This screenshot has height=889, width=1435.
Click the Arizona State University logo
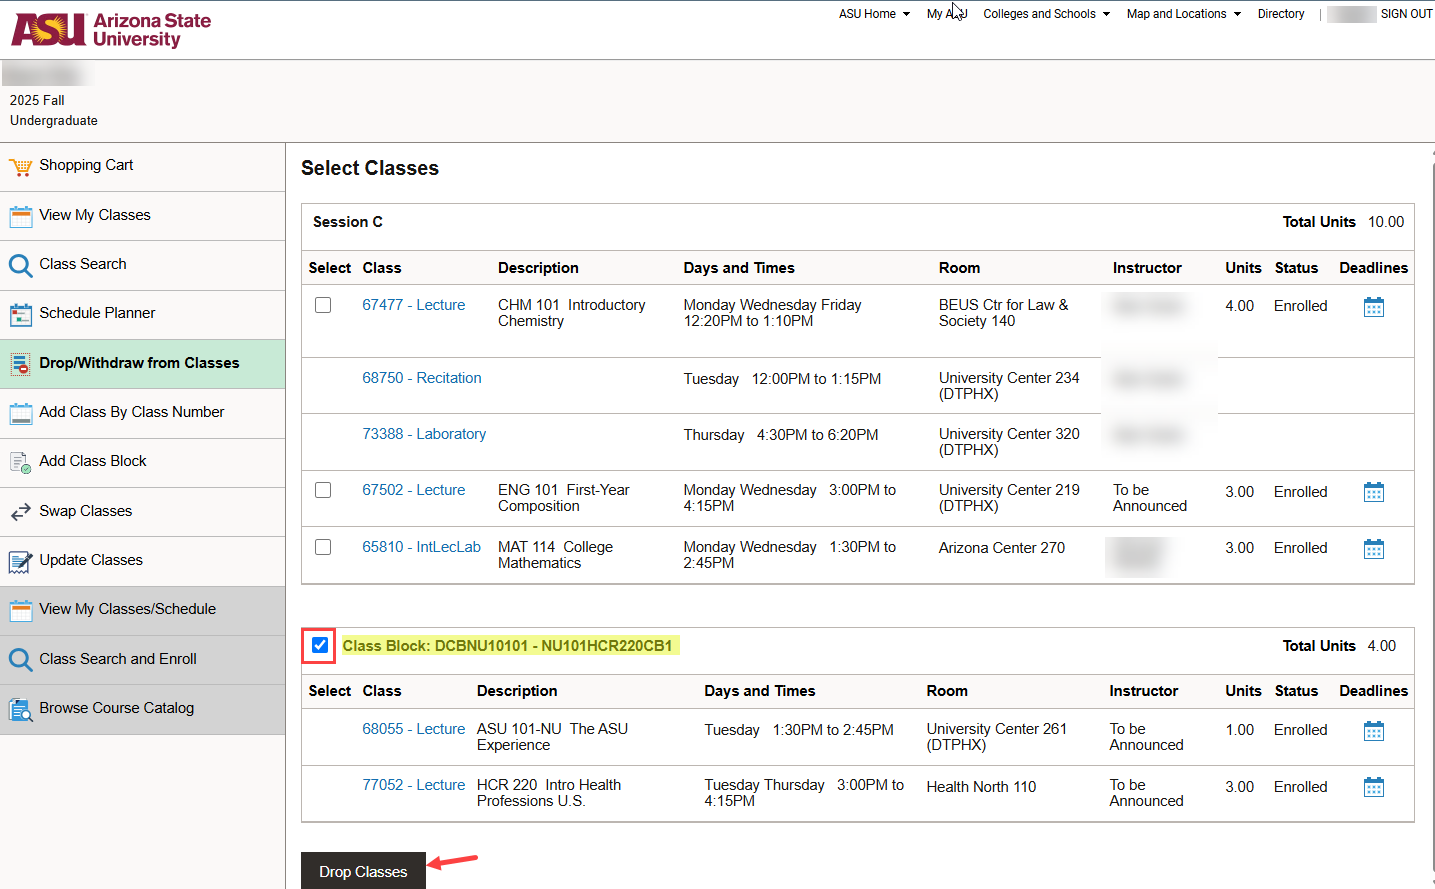point(111,30)
